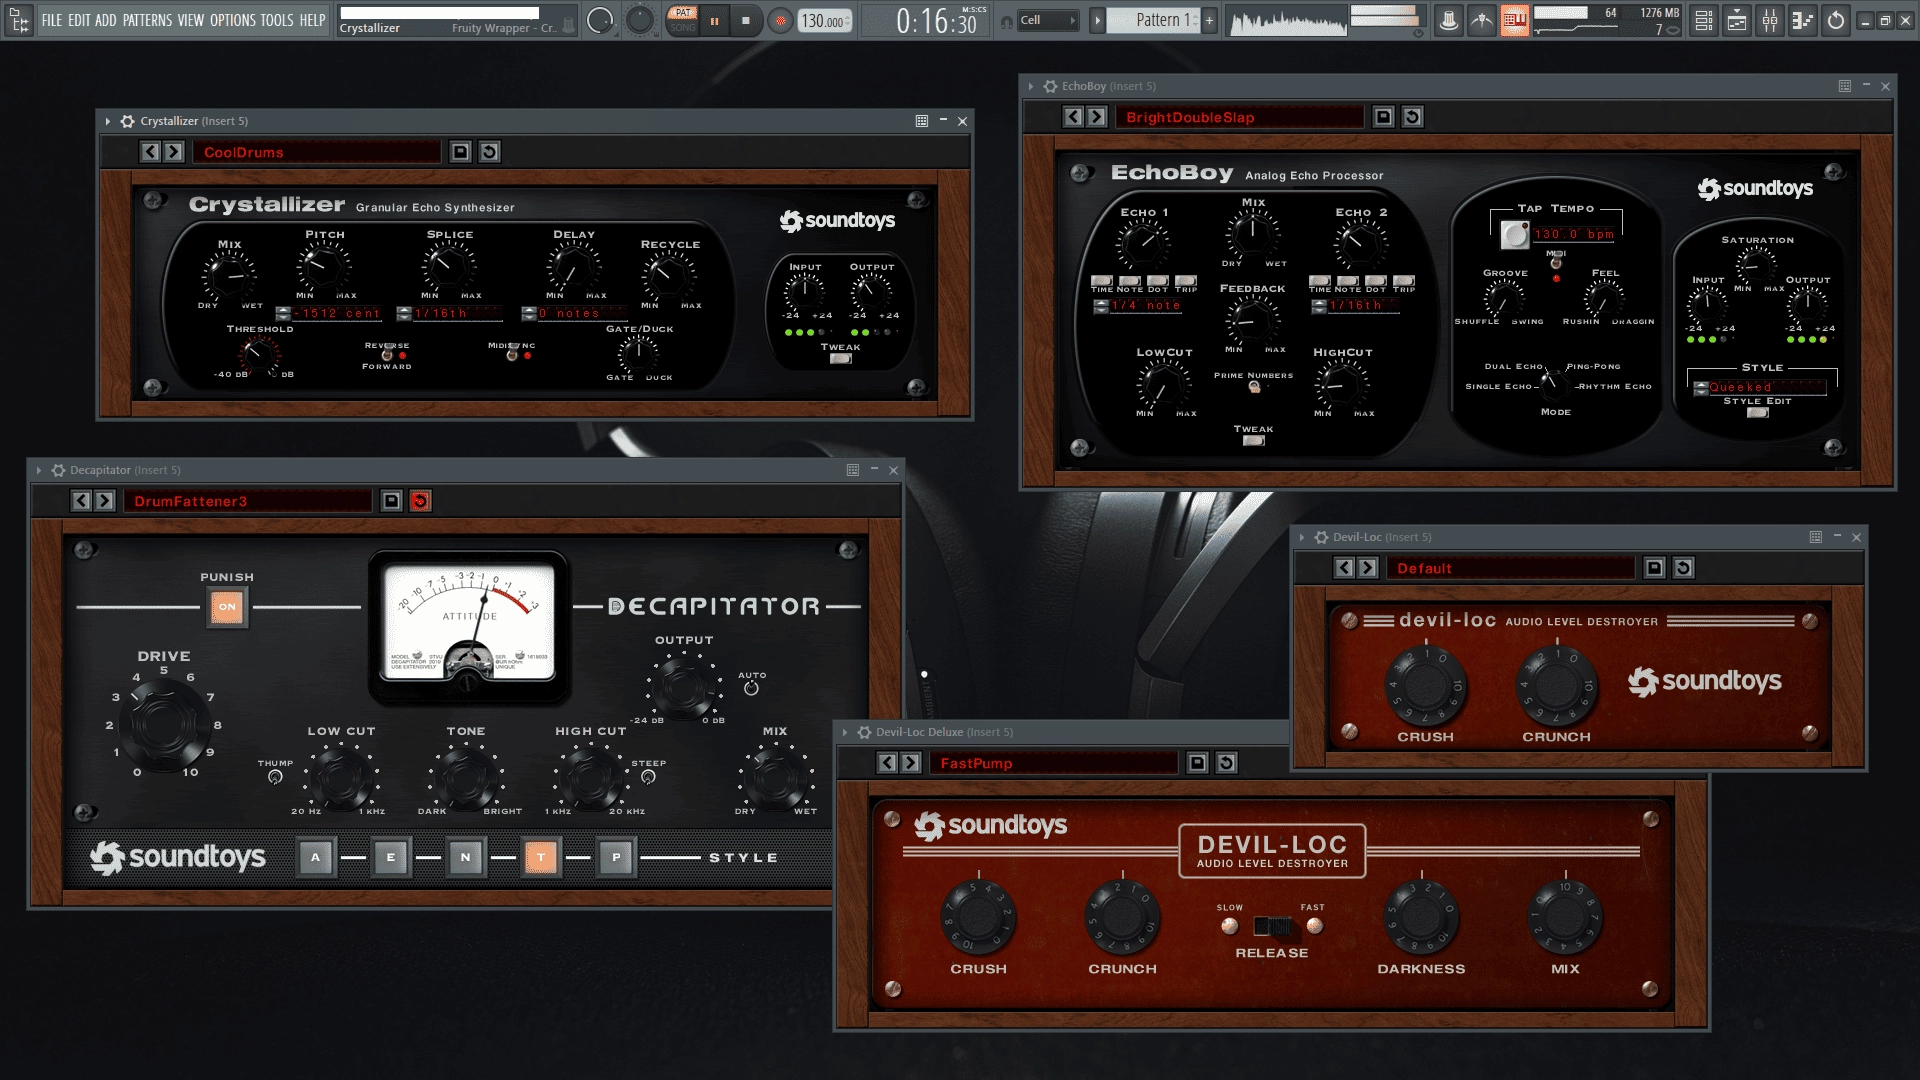
Task: Go to previous preset in Decapitator
Action: point(81,501)
